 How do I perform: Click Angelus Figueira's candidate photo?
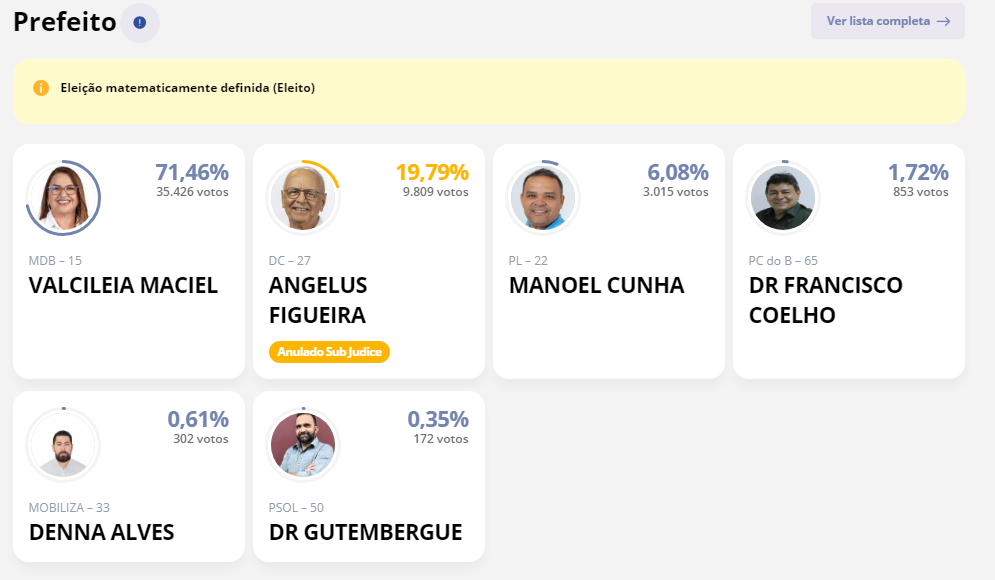tap(303, 198)
